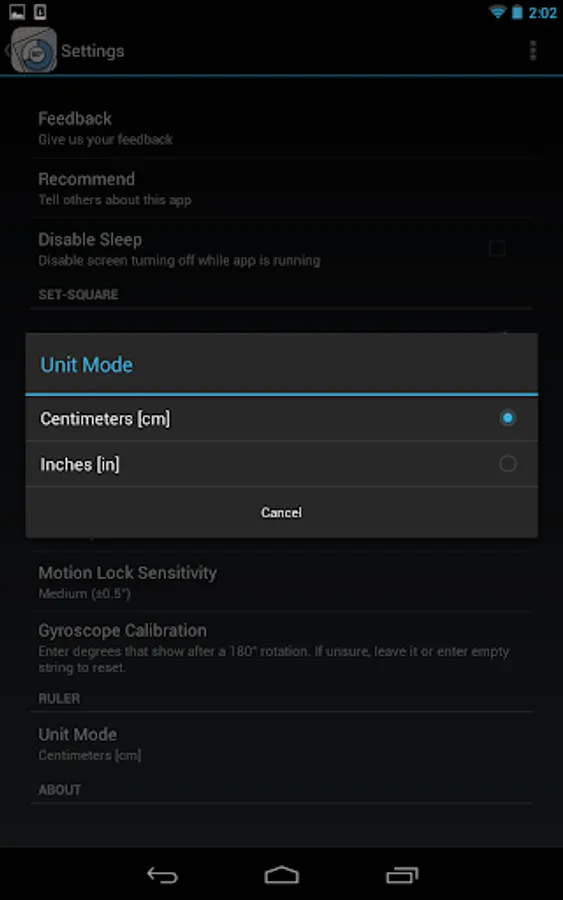This screenshot has height=900, width=563.
Task: Tap the Android home button
Action: (x=281, y=875)
